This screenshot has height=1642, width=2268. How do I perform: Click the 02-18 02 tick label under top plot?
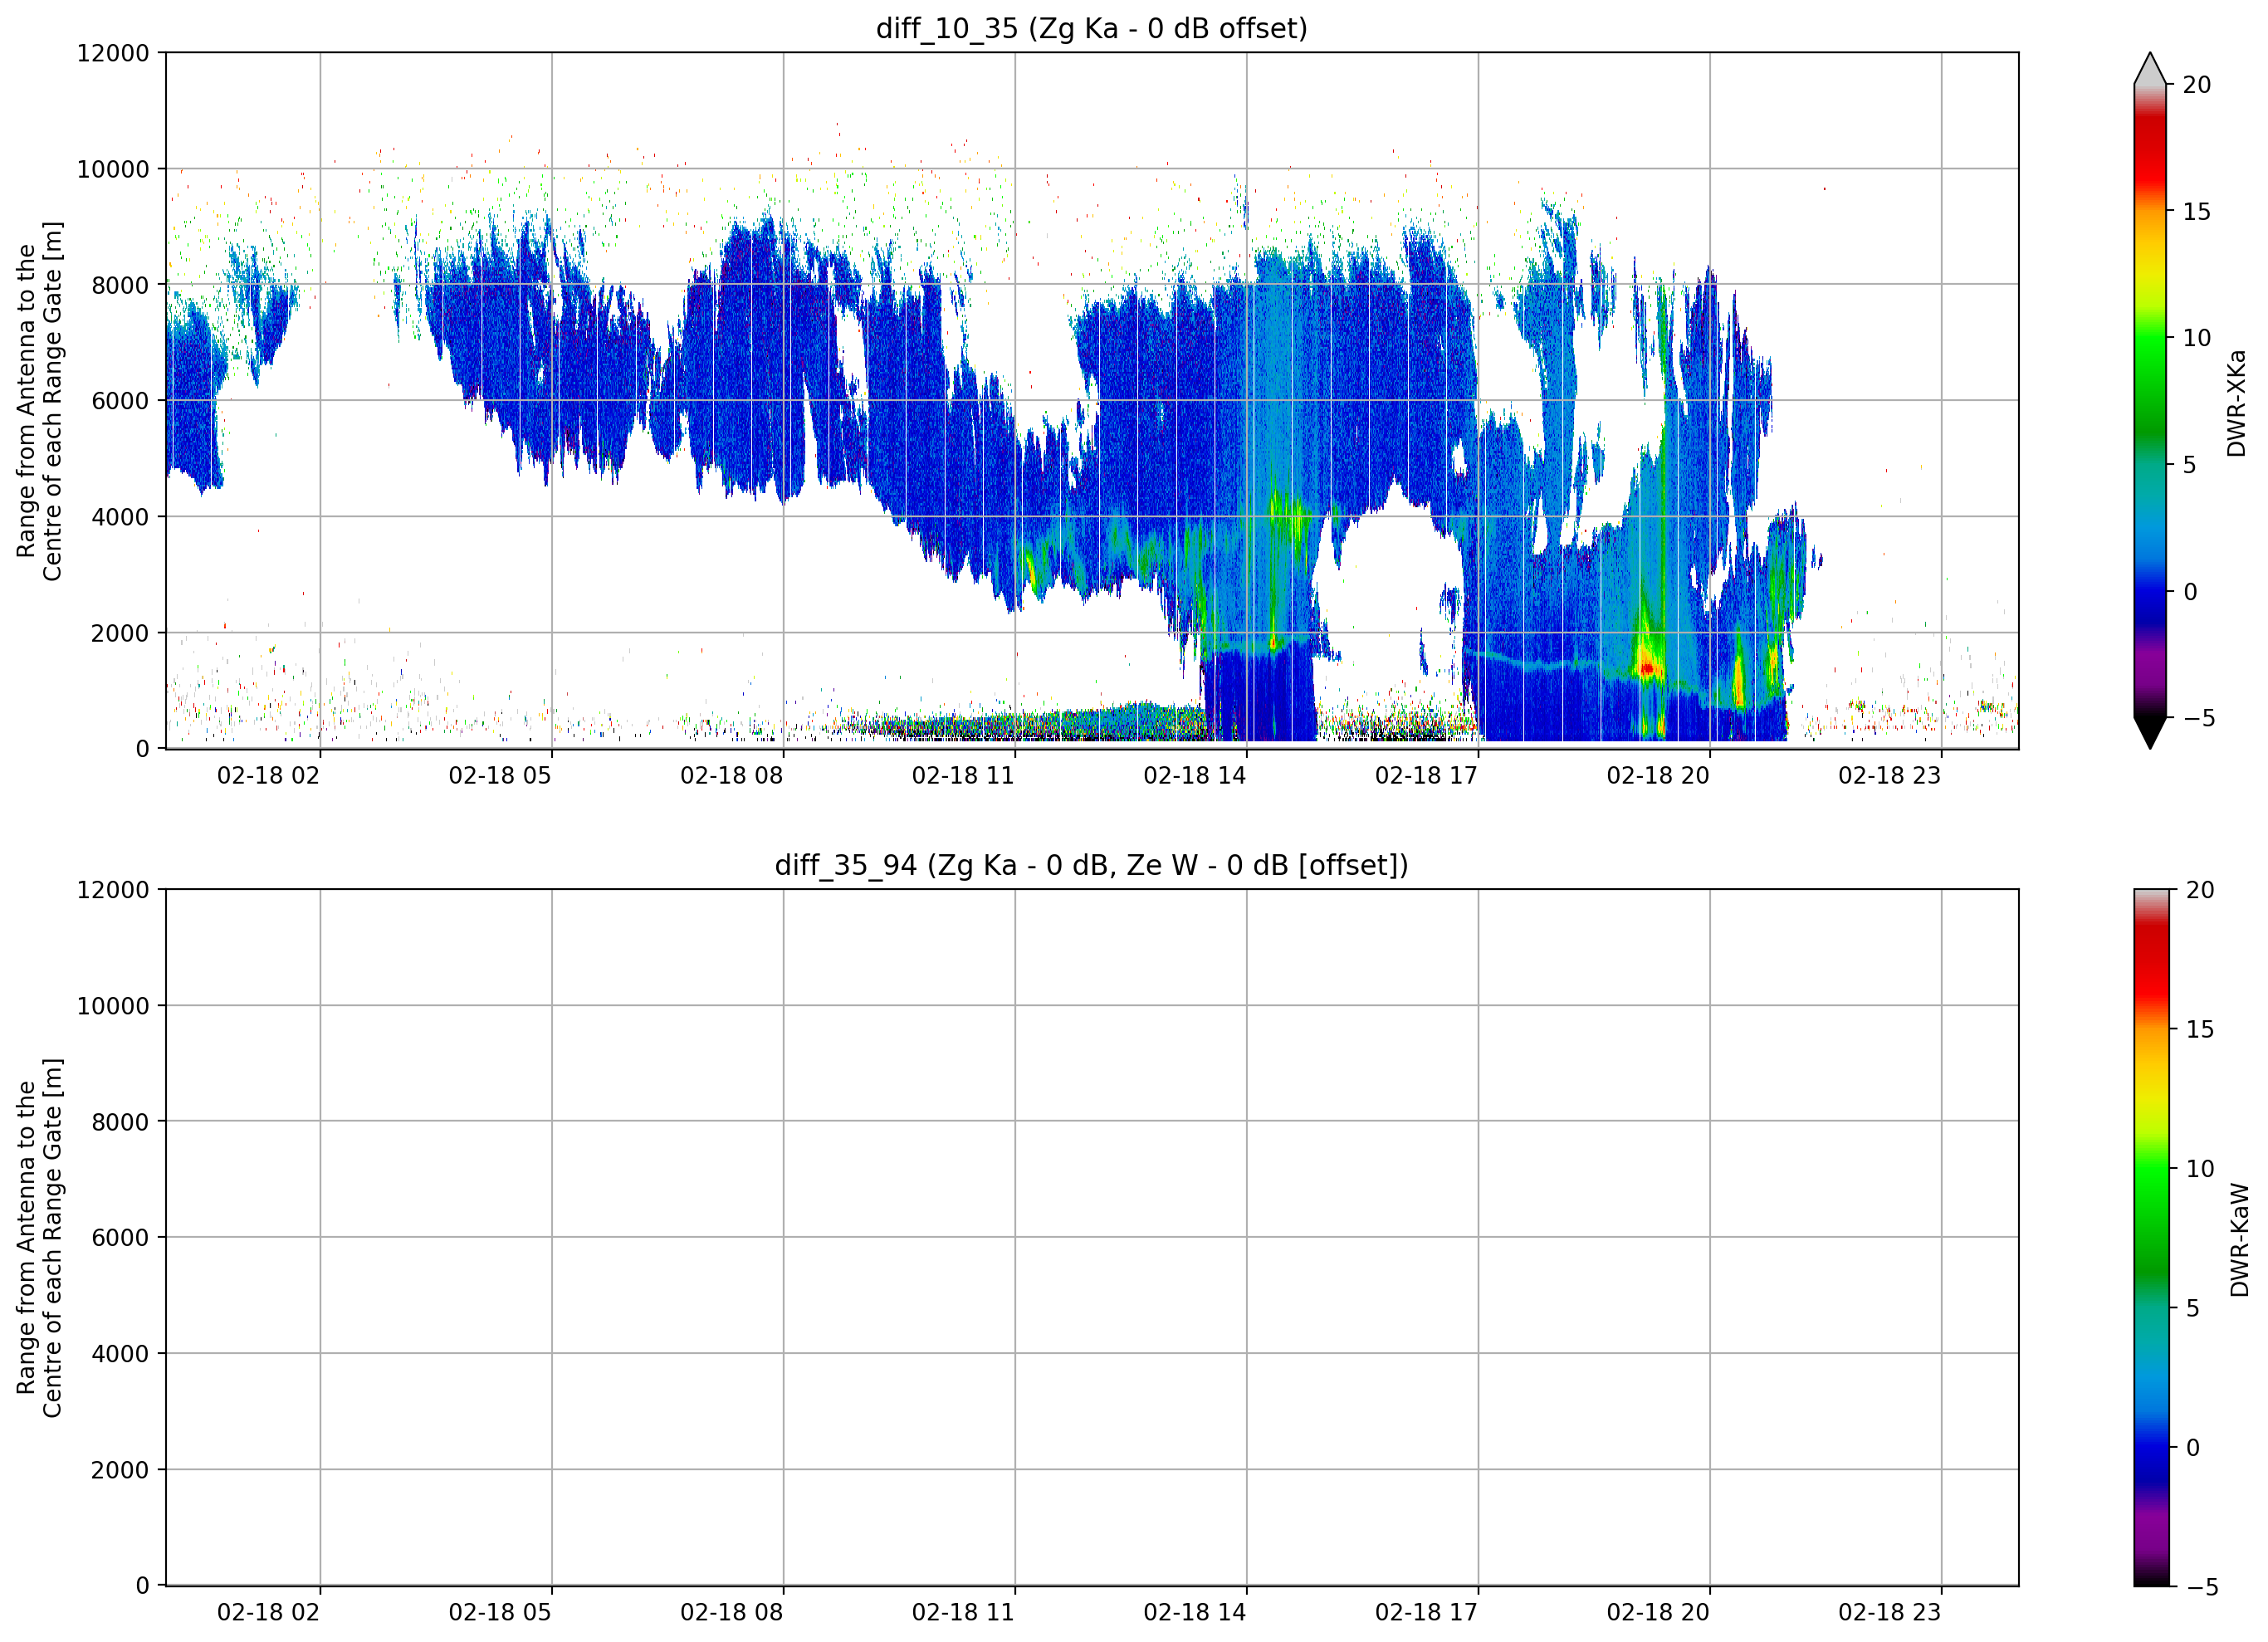pos(268,775)
